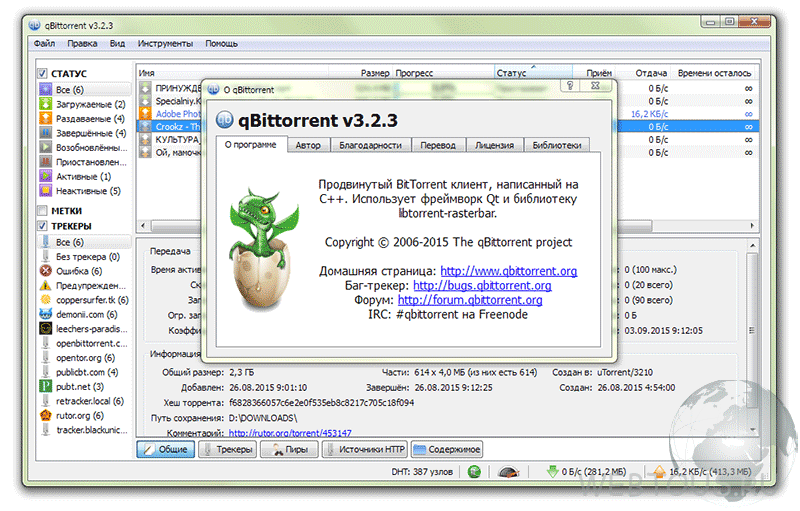Click the pubt.net tracker icon
This screenshot has height=511, width=800.
[x=45, y=387]
